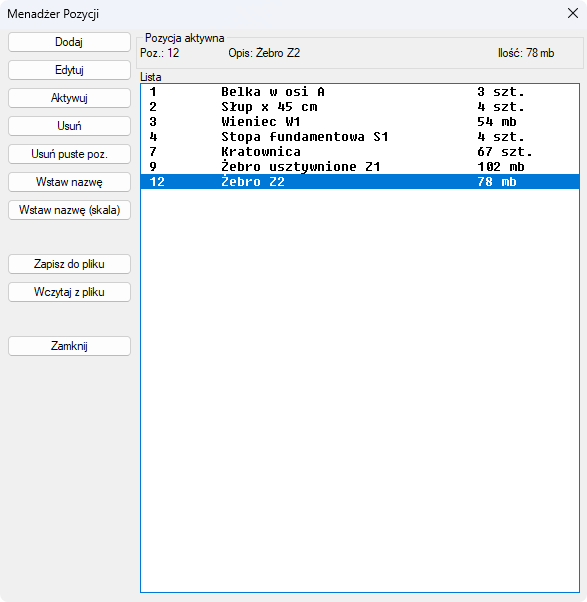
Task: Click the Poz.: 12 label
Action: point(160,53)
